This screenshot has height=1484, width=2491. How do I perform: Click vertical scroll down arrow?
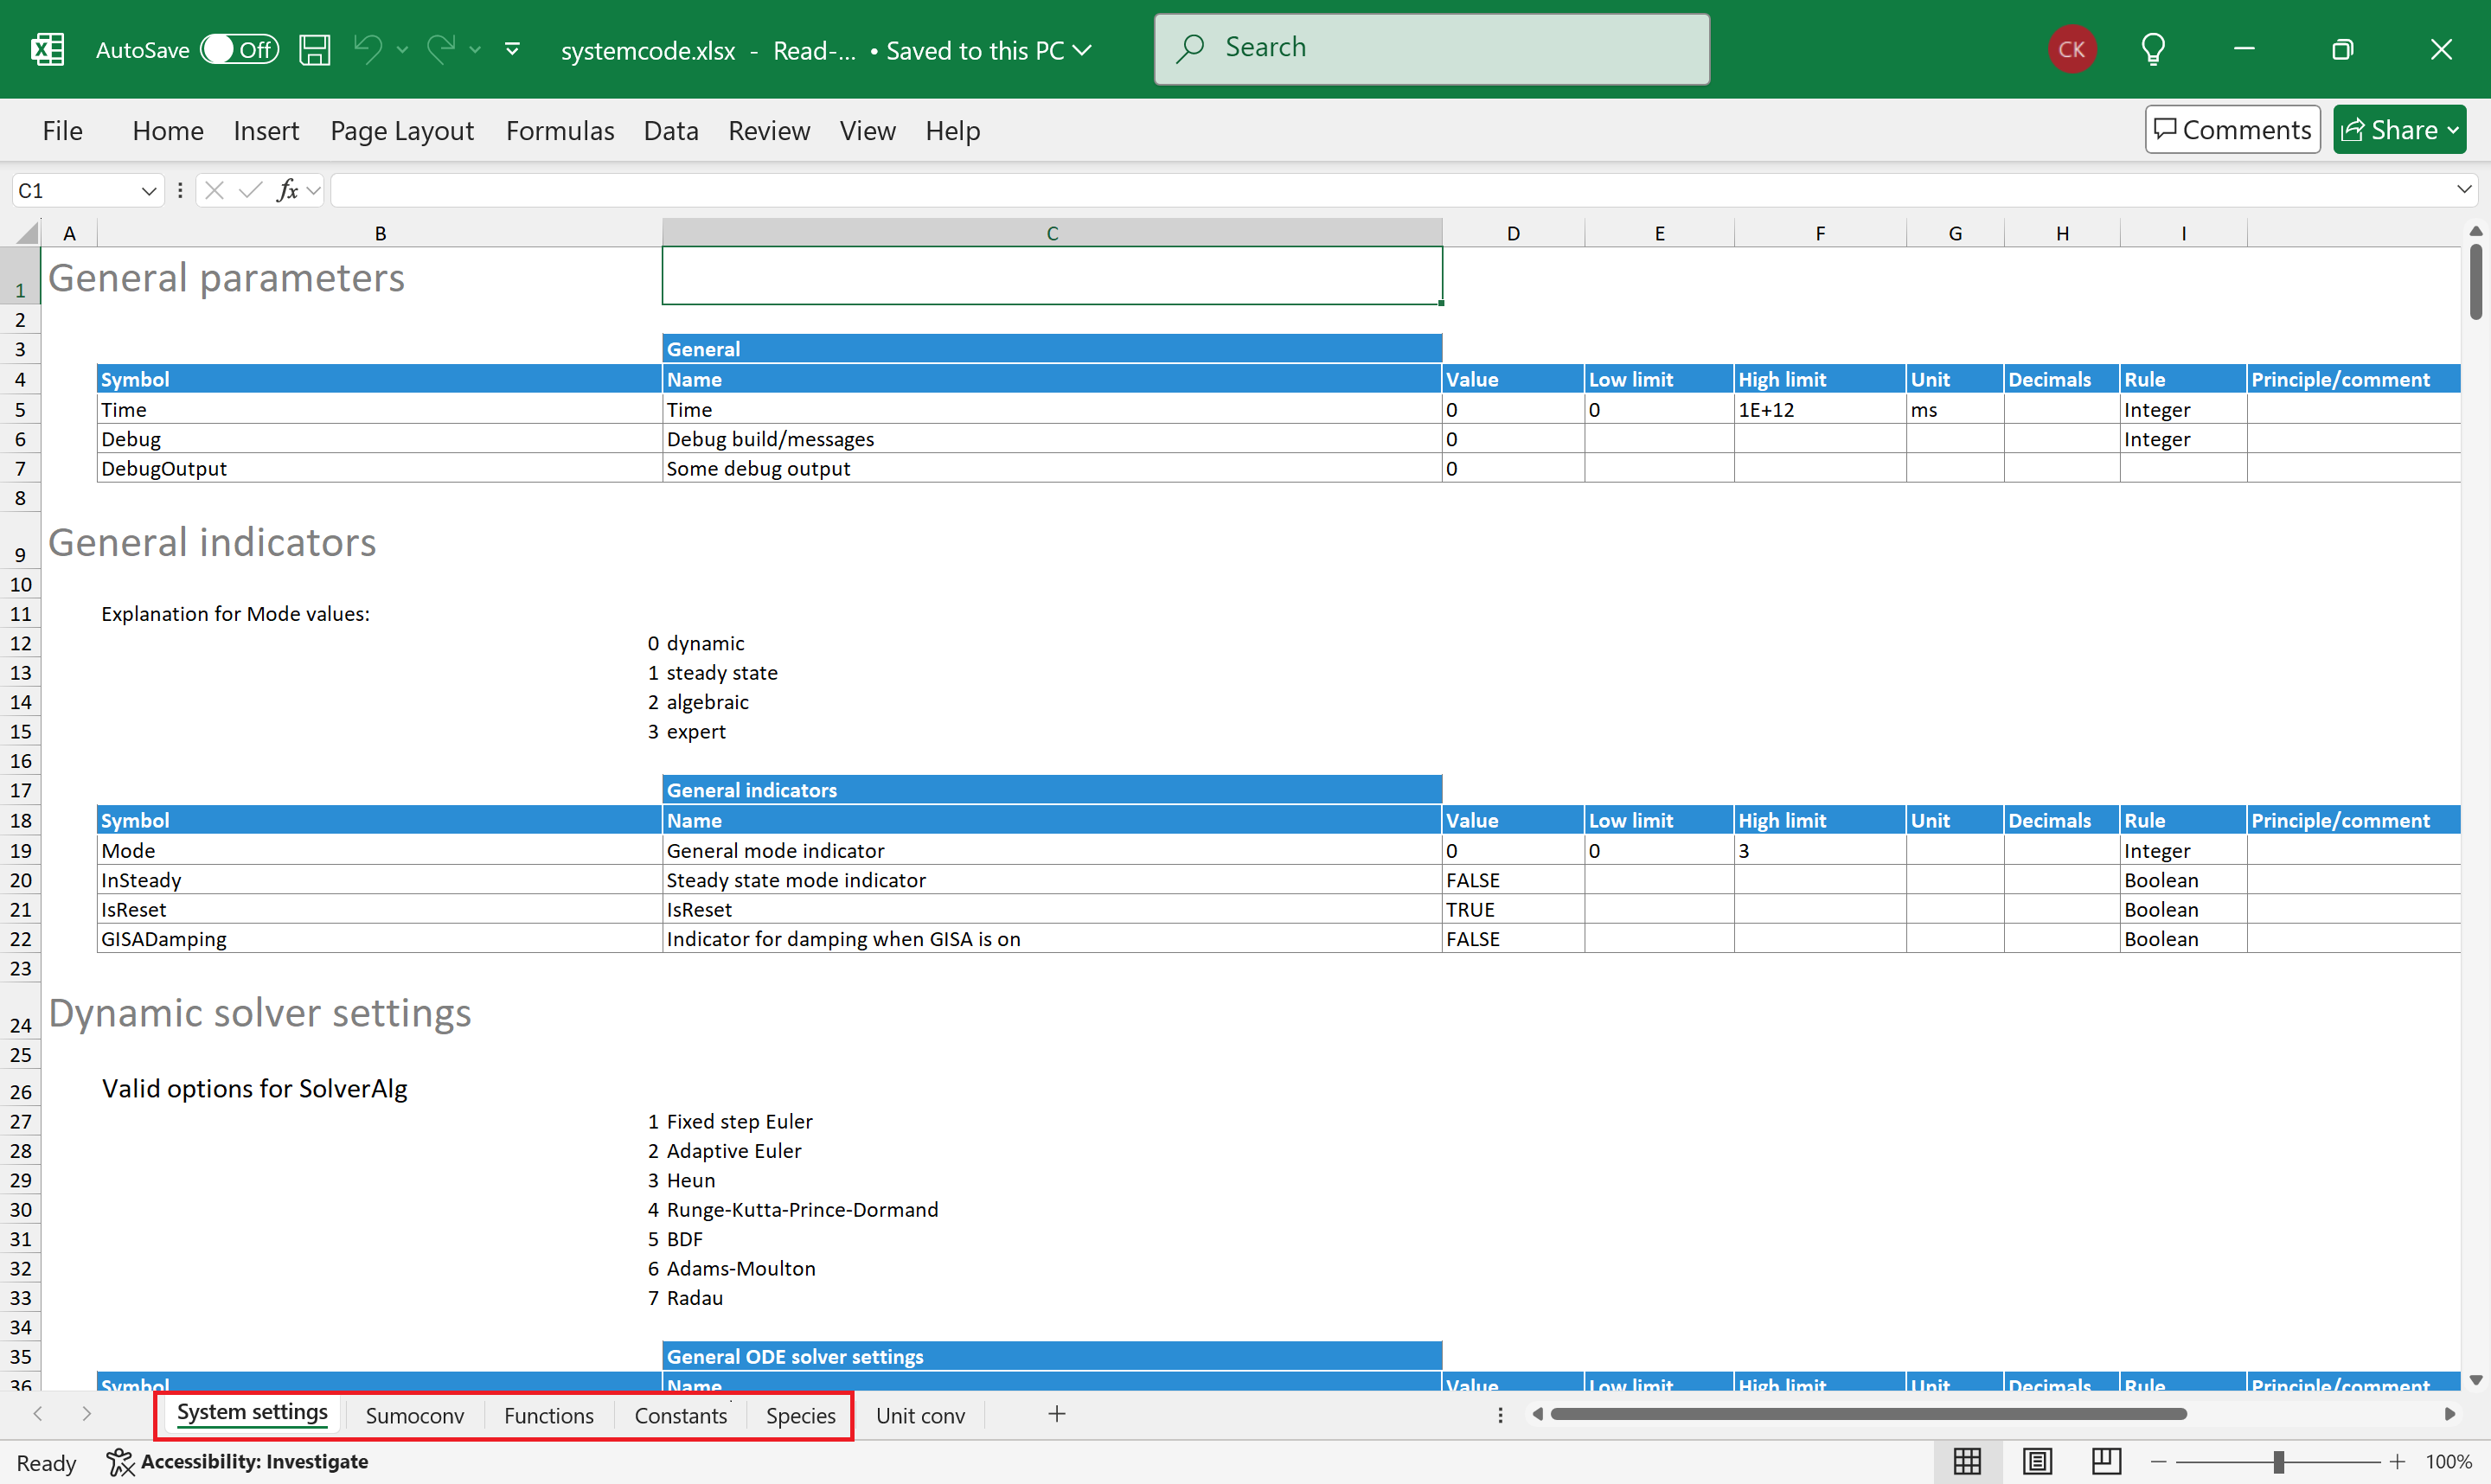pyautogui.click(x=2475, y=1380)
